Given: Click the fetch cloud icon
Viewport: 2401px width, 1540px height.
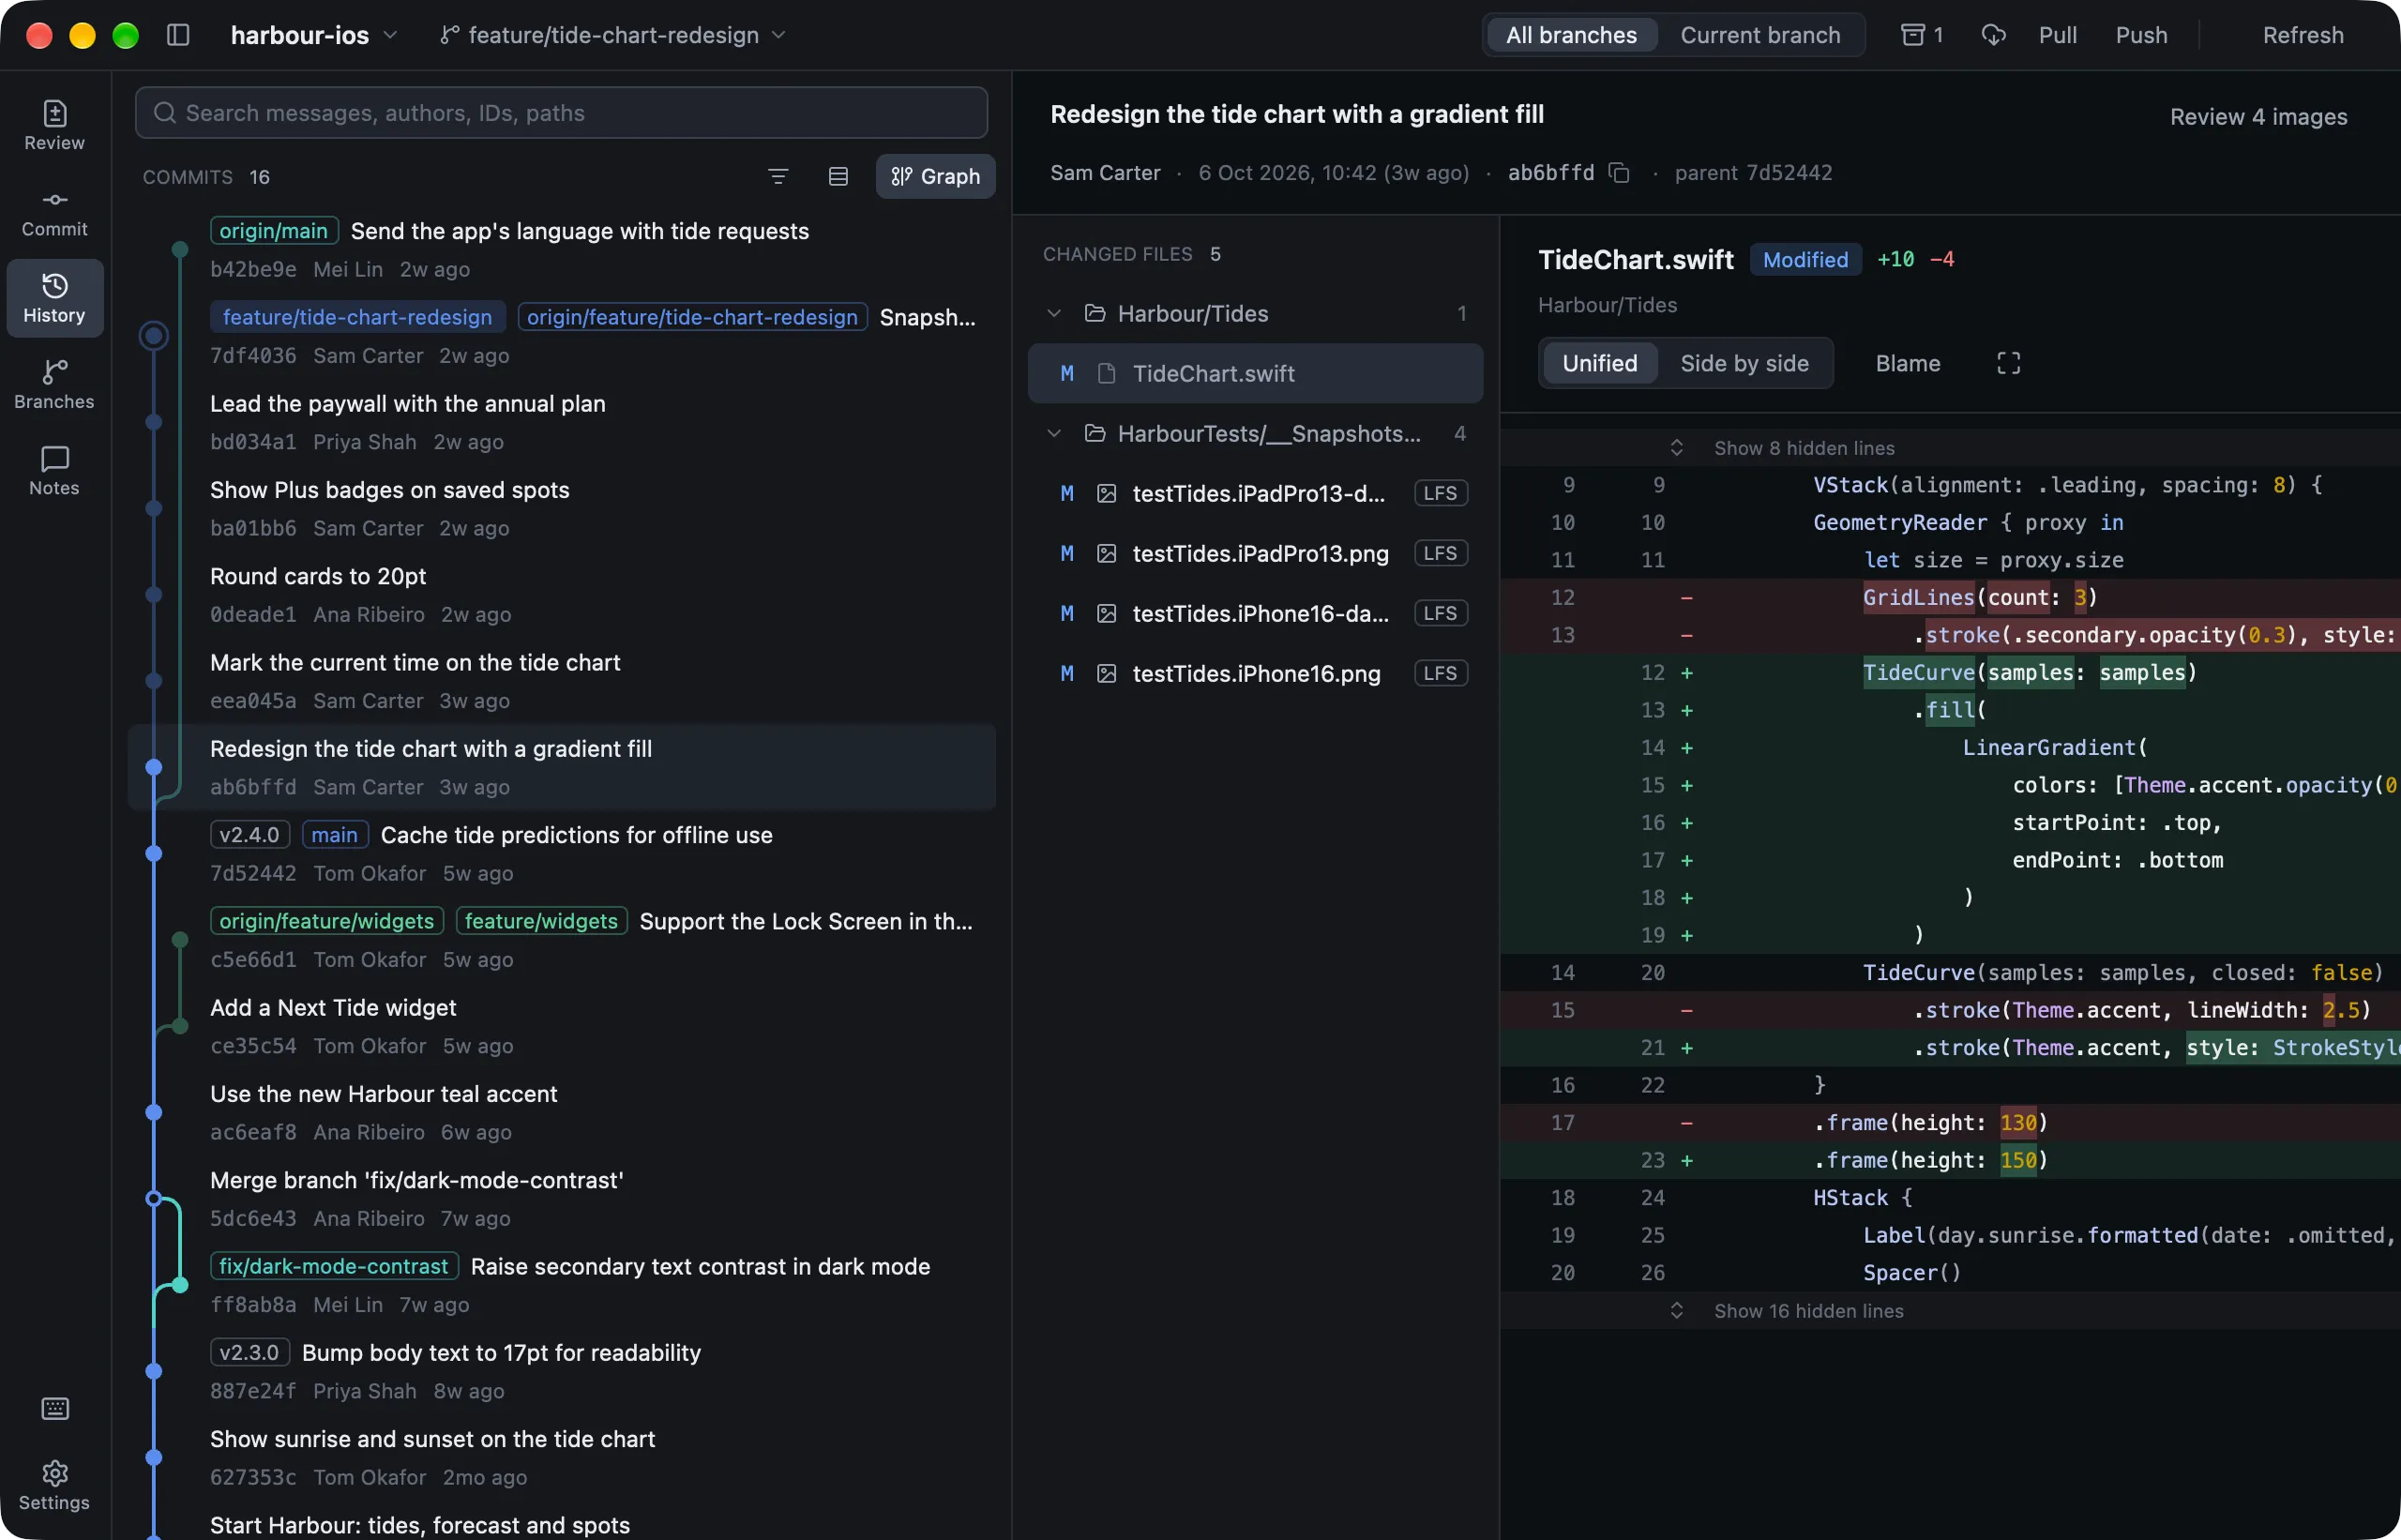Looking at the screenshot, I should point(1993,35).
